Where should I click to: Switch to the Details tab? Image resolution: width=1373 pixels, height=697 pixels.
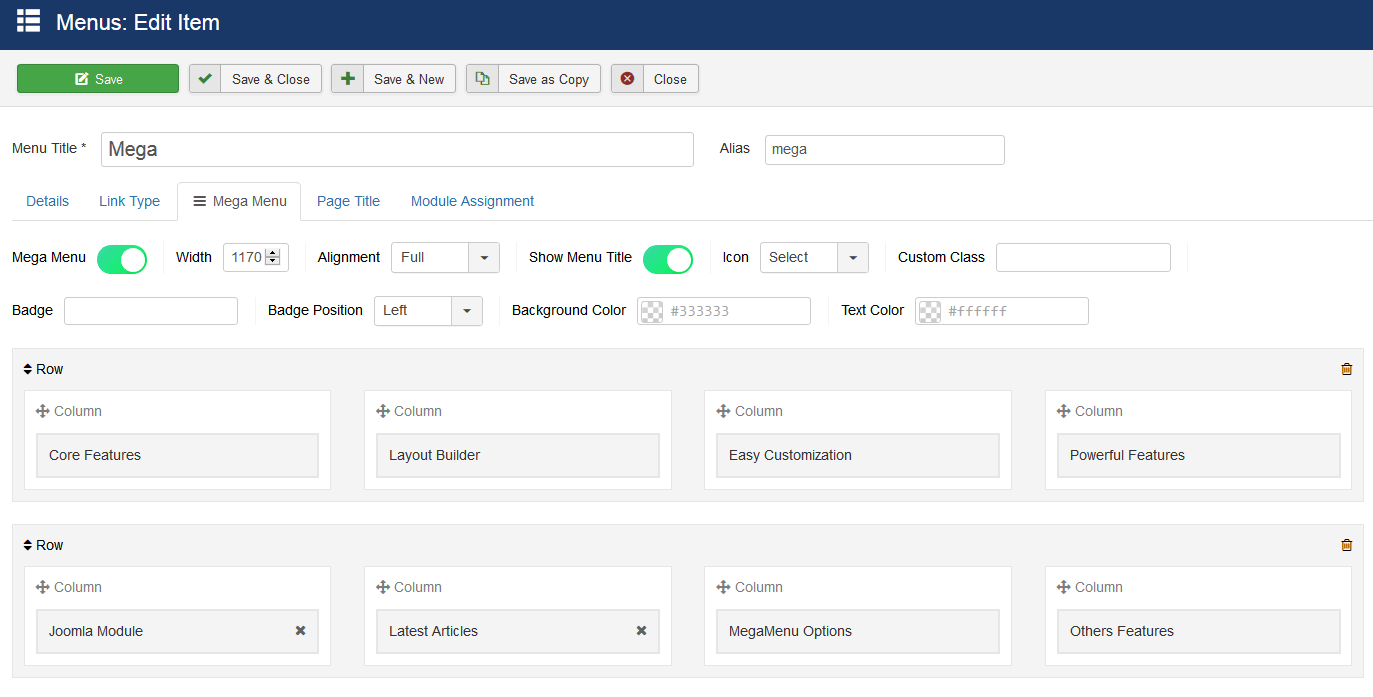pyautogui.click(x=47, y=201)
